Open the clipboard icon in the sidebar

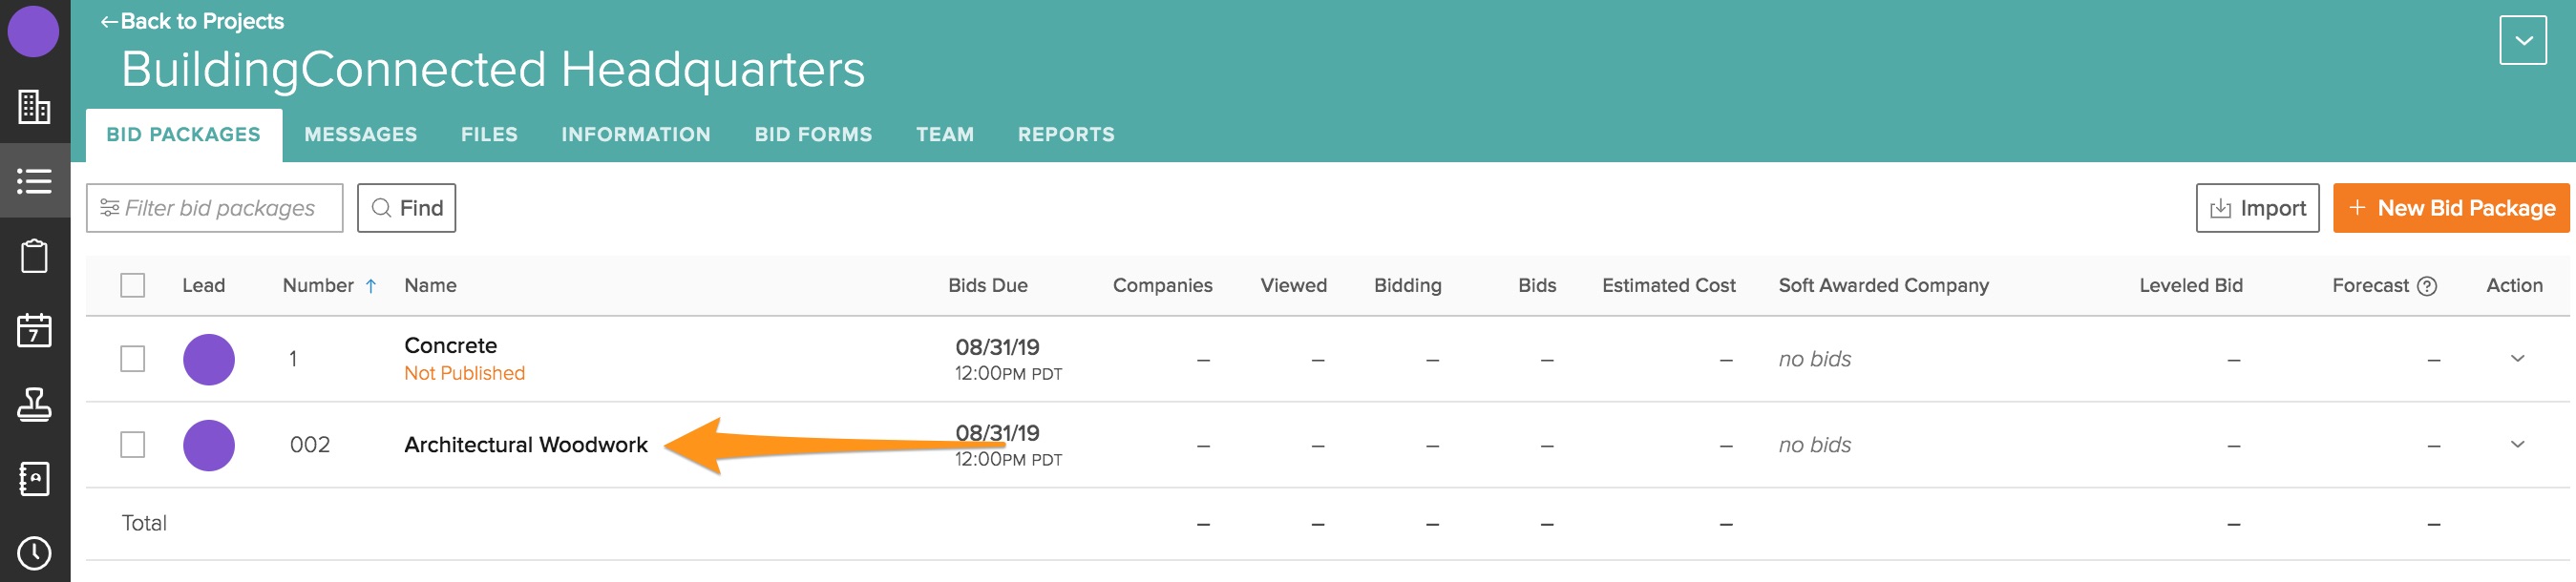(x=34, y=256)
